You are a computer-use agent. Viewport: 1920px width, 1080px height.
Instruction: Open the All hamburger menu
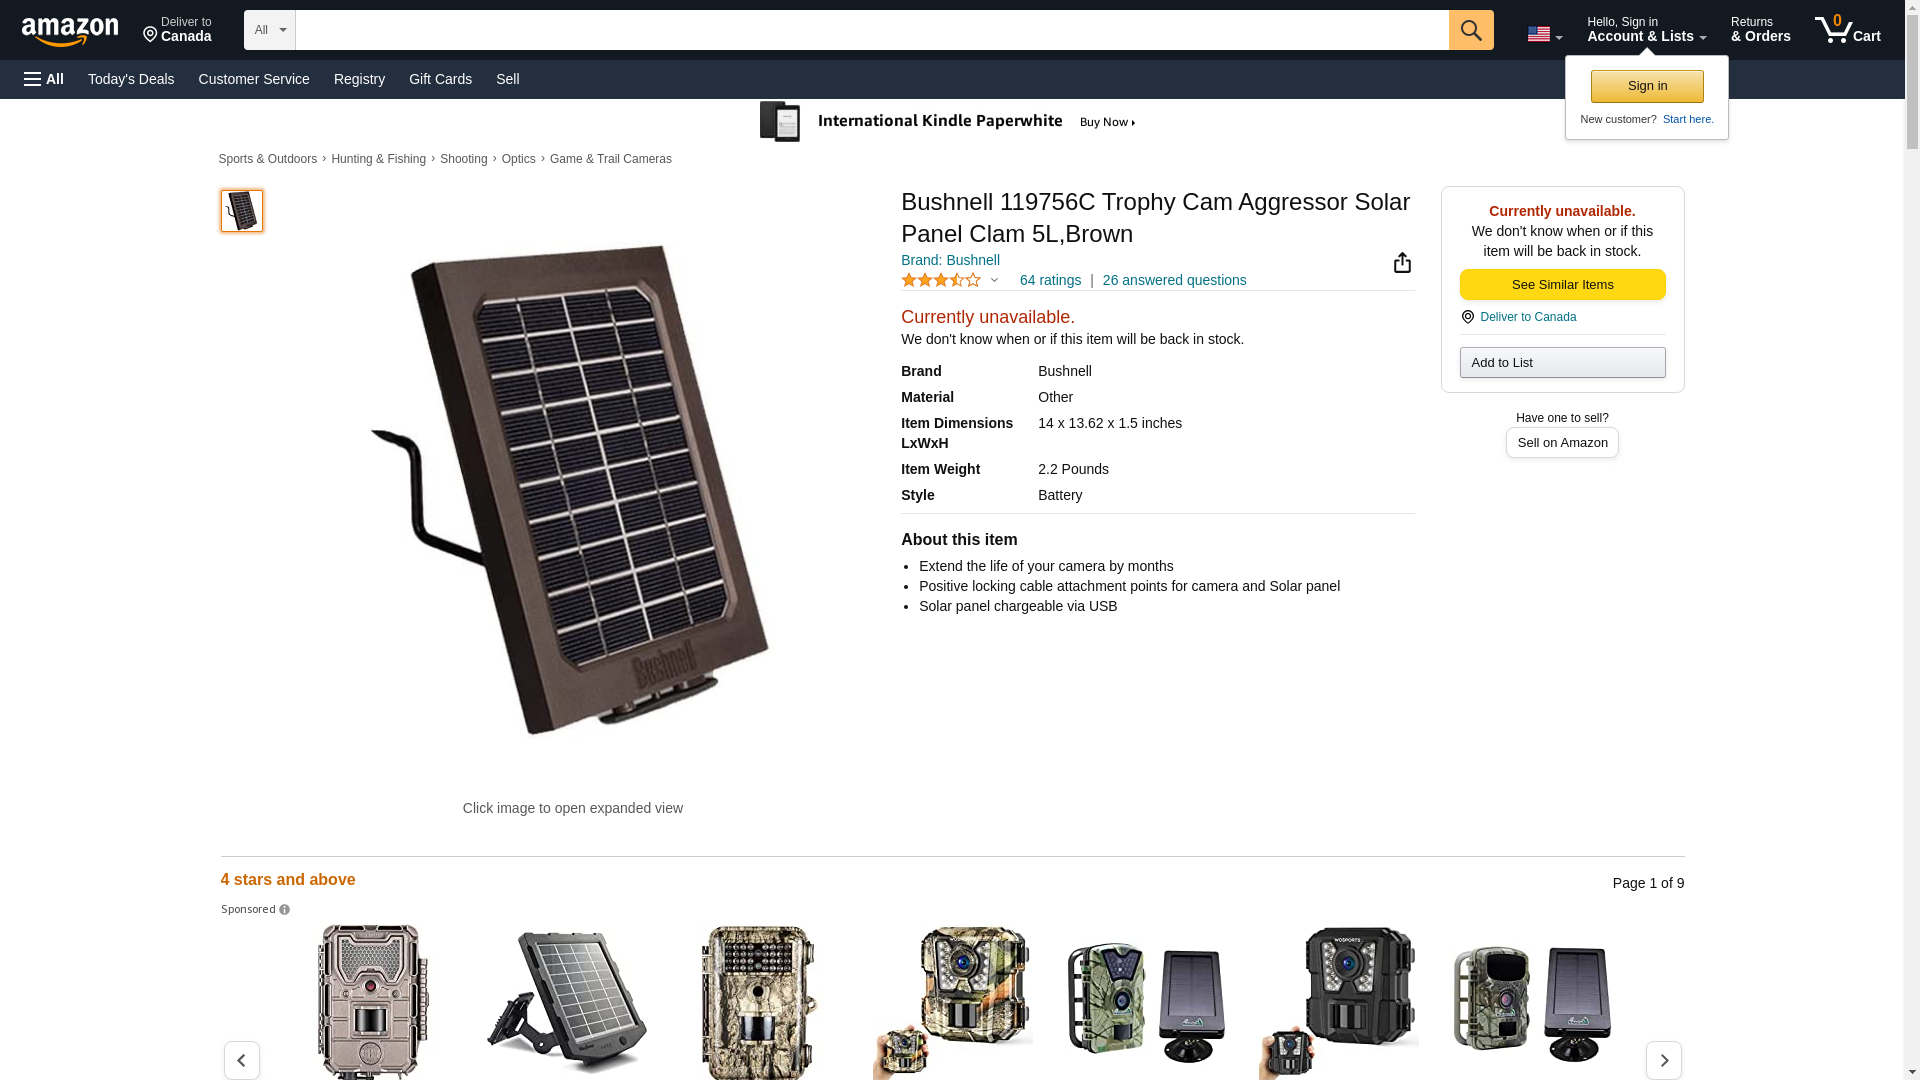[44, 79]
